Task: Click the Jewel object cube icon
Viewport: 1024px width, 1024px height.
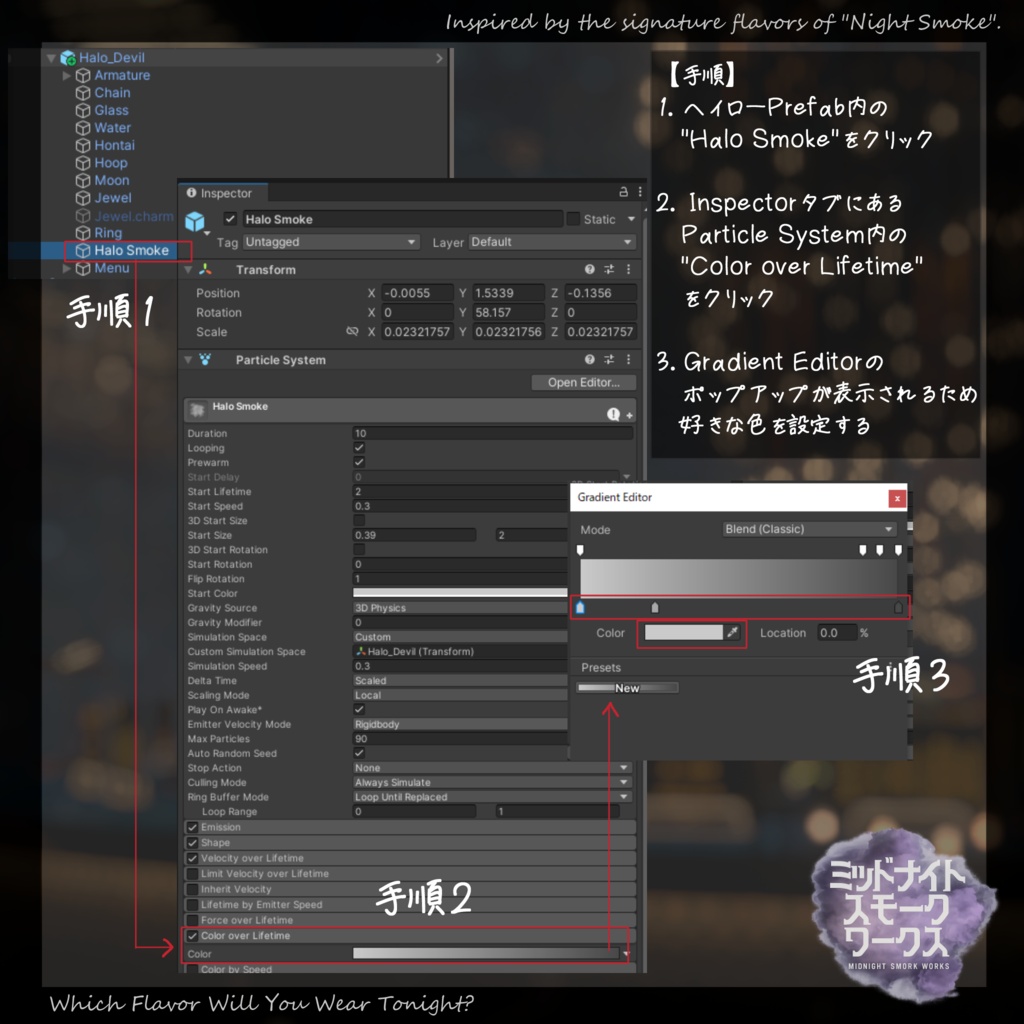Action: point(83,199)
